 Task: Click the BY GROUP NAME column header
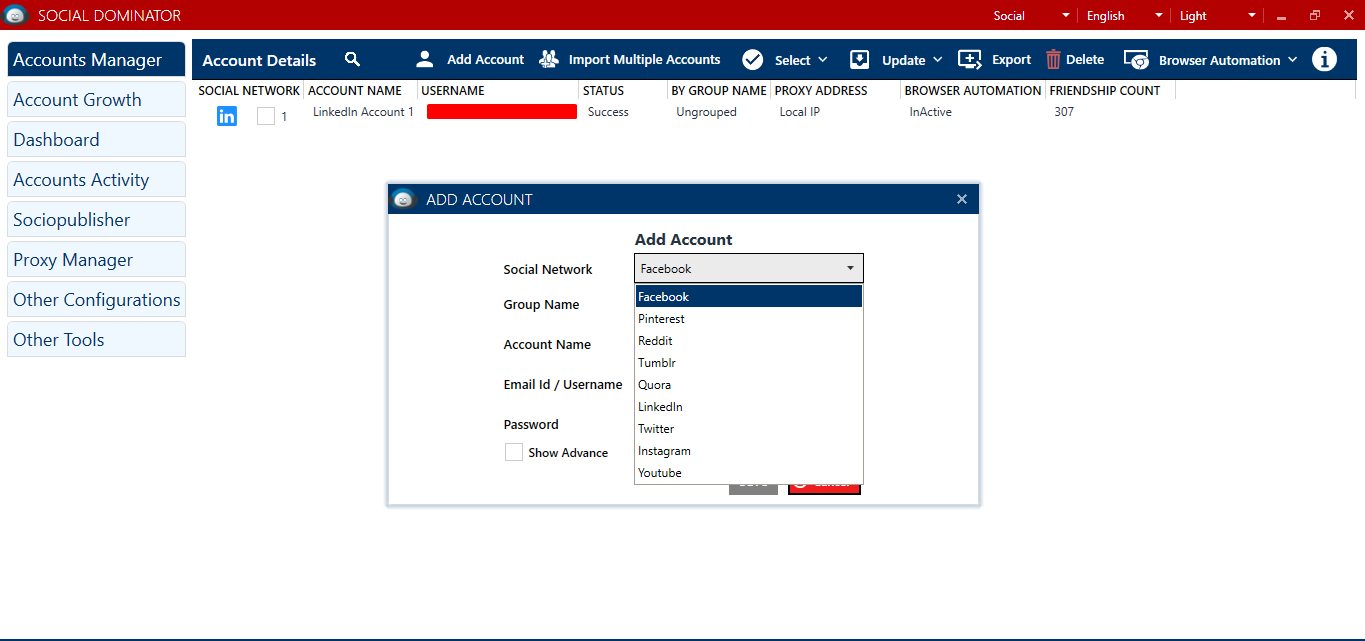pos(719,90)
